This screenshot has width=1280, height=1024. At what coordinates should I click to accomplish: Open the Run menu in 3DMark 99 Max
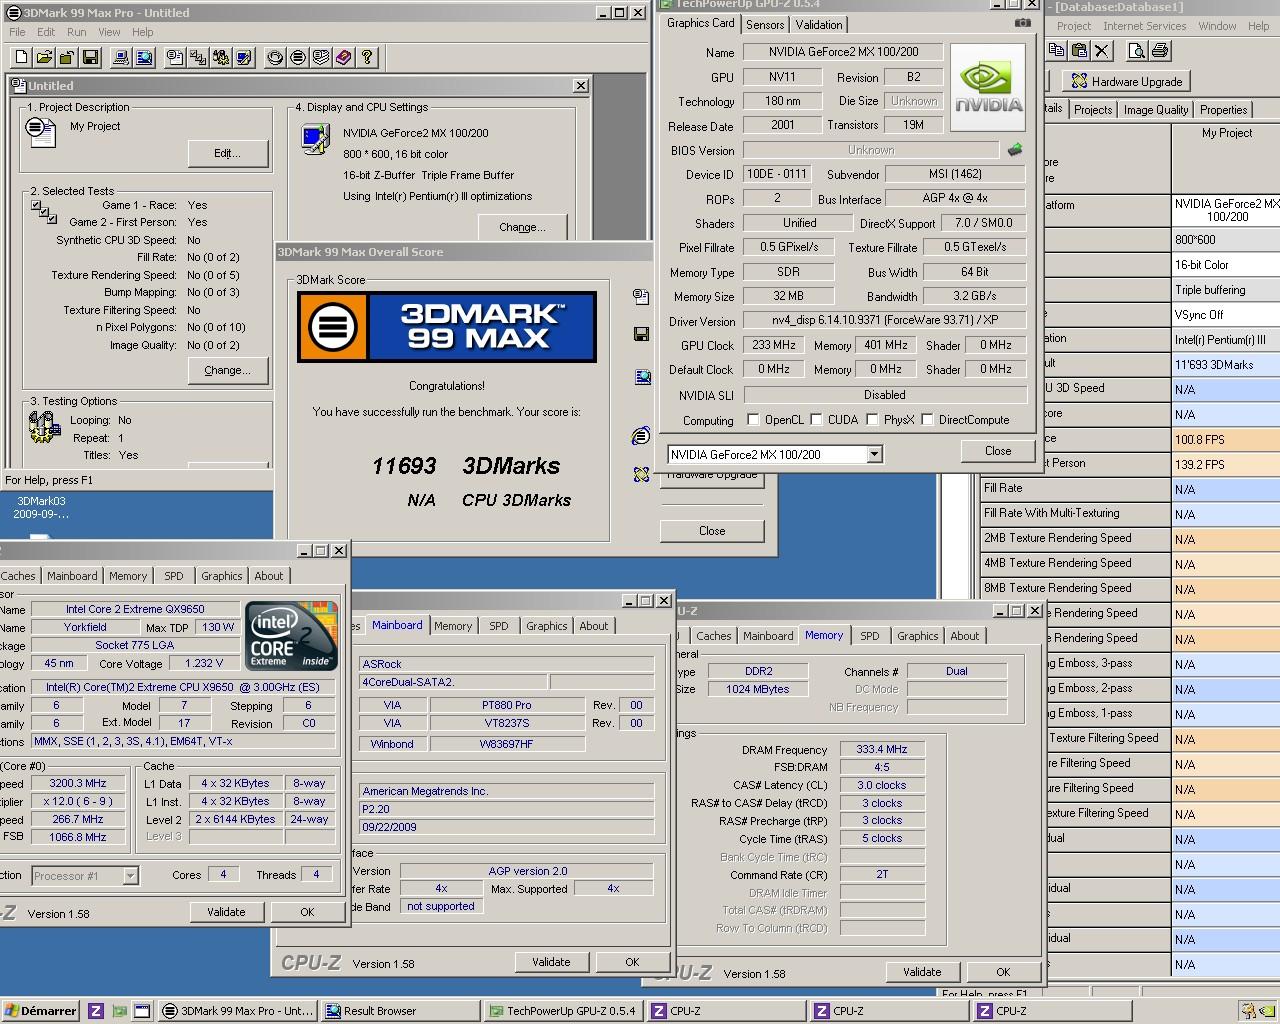76,32
